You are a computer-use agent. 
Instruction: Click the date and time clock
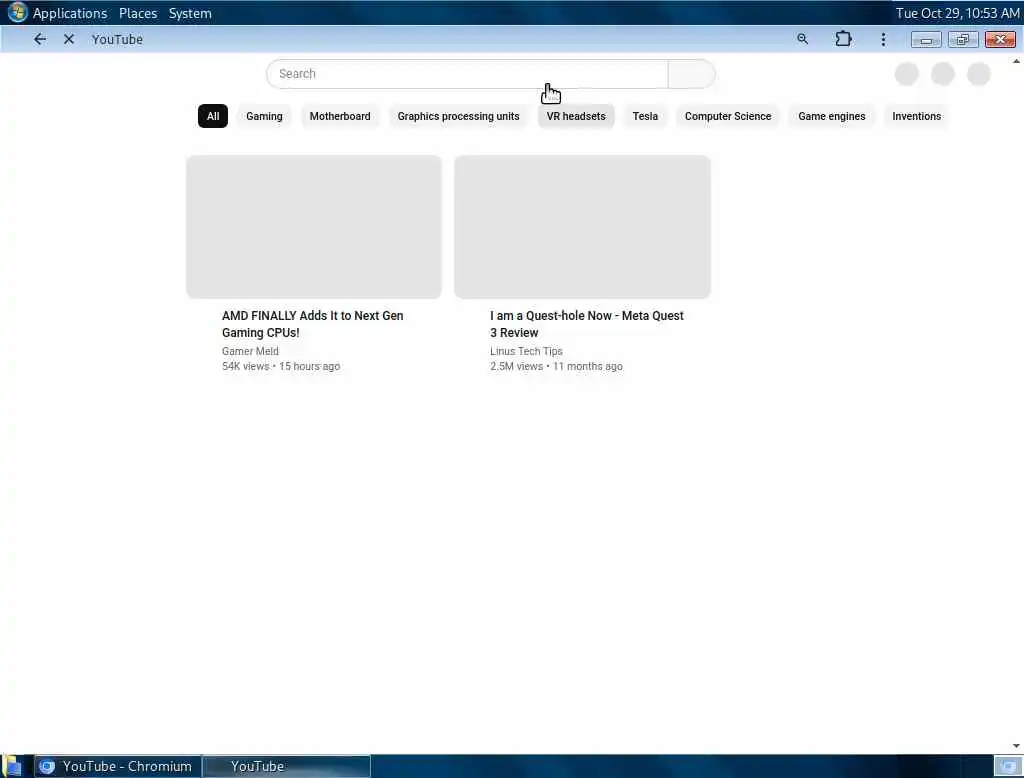957,13
